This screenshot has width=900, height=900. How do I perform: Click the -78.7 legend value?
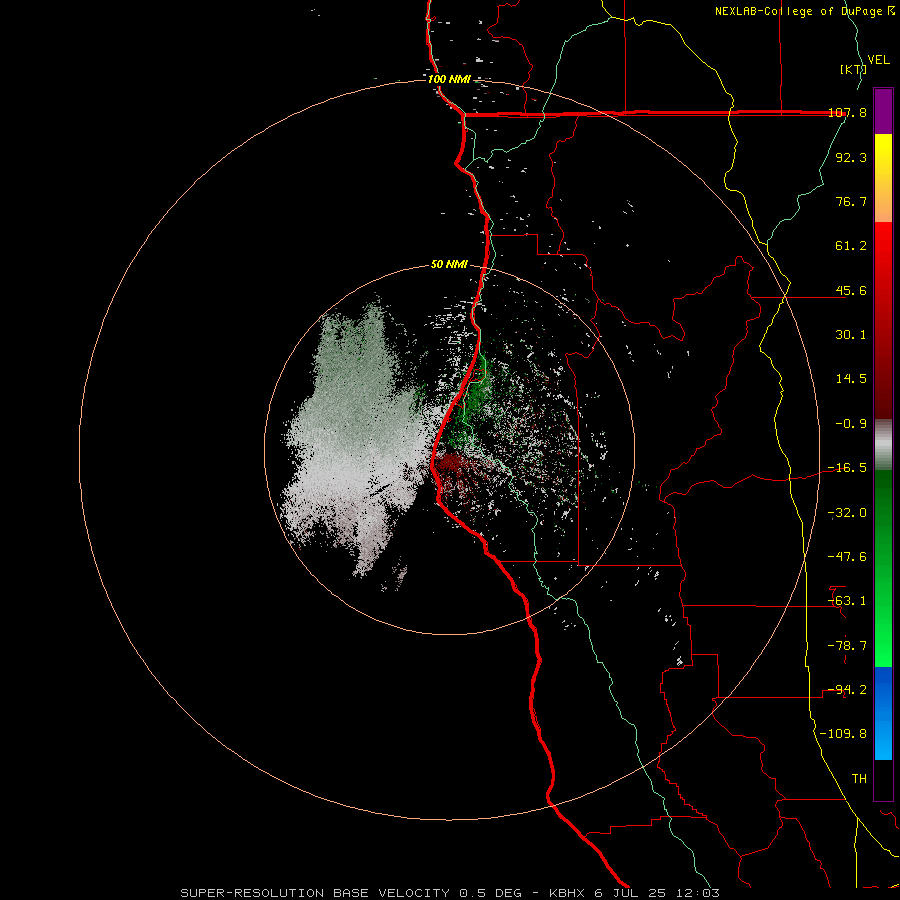(x=847, y=646)
